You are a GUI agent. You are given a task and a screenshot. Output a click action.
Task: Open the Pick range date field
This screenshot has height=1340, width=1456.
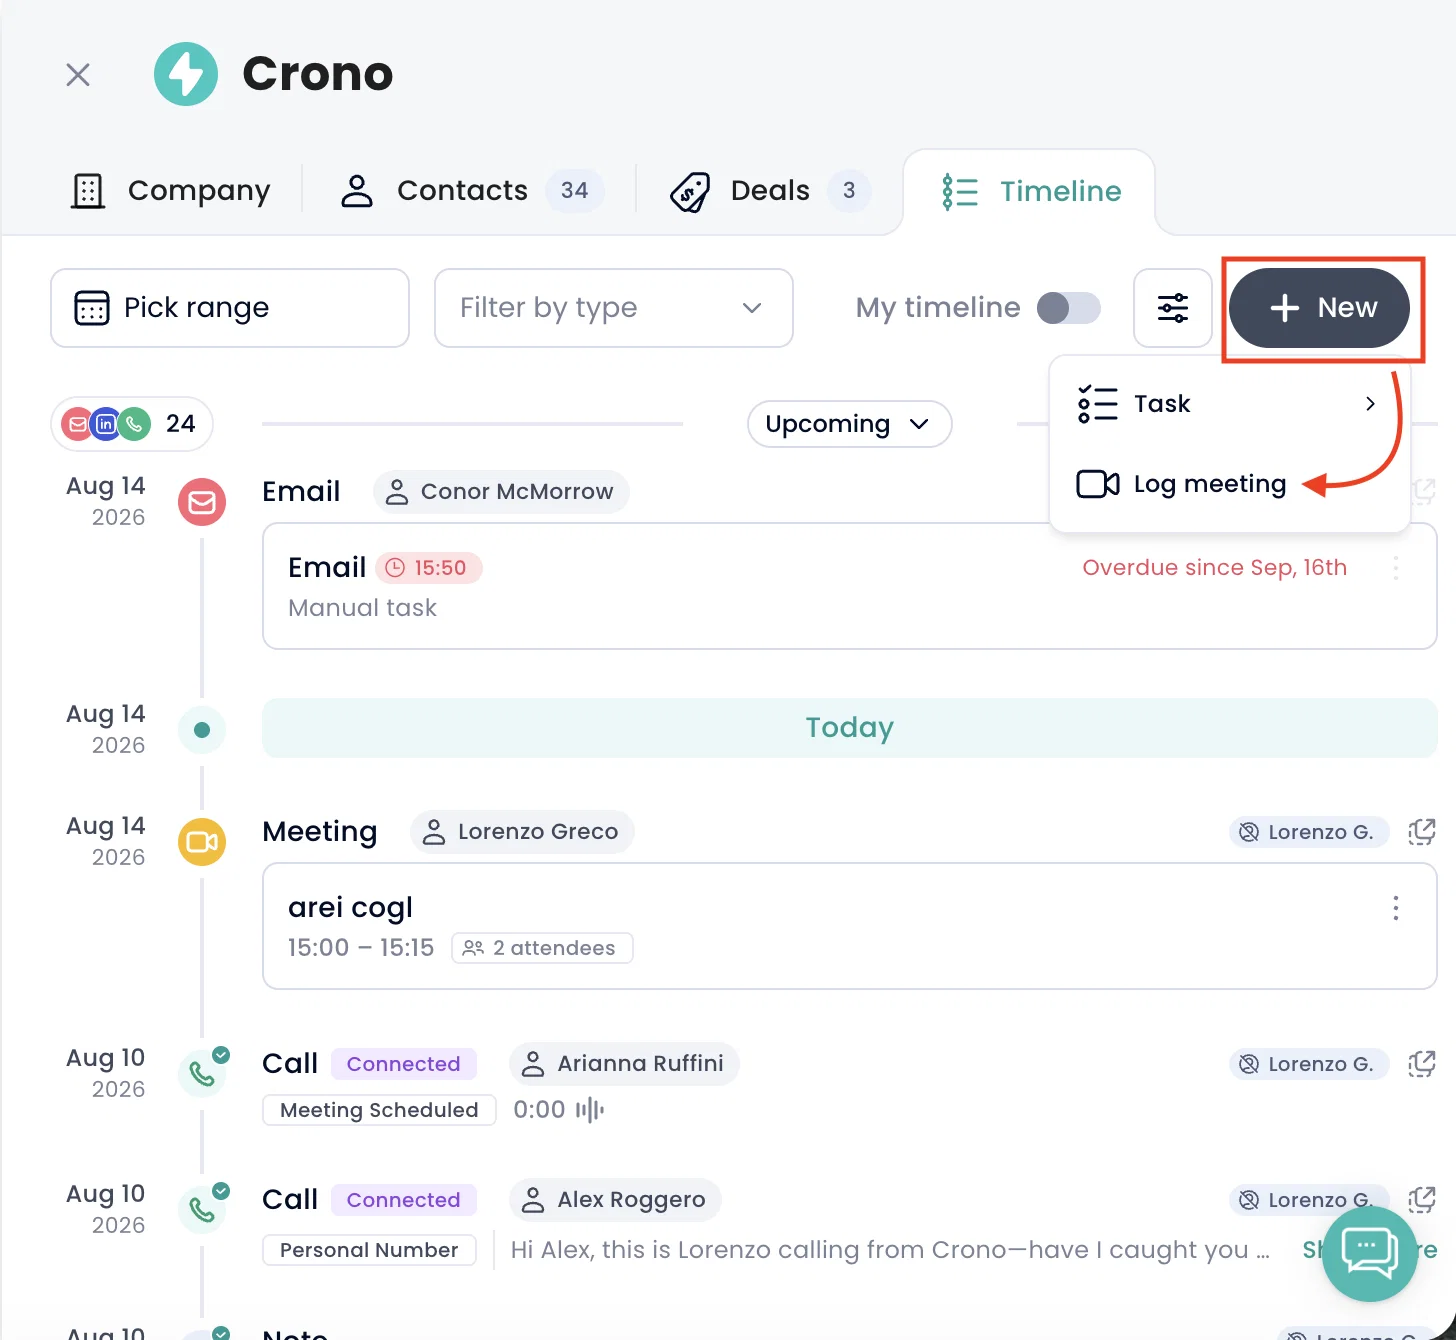click(230, 308)
